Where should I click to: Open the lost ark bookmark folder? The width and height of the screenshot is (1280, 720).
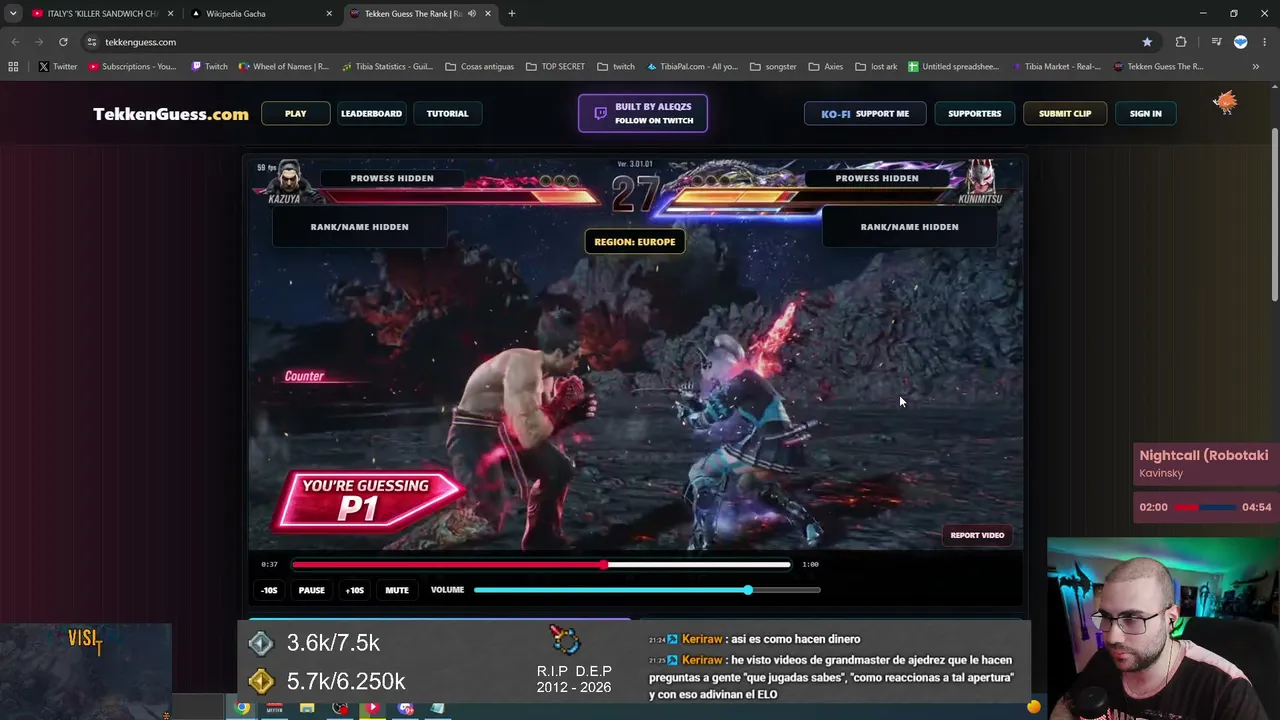[877, 67]
